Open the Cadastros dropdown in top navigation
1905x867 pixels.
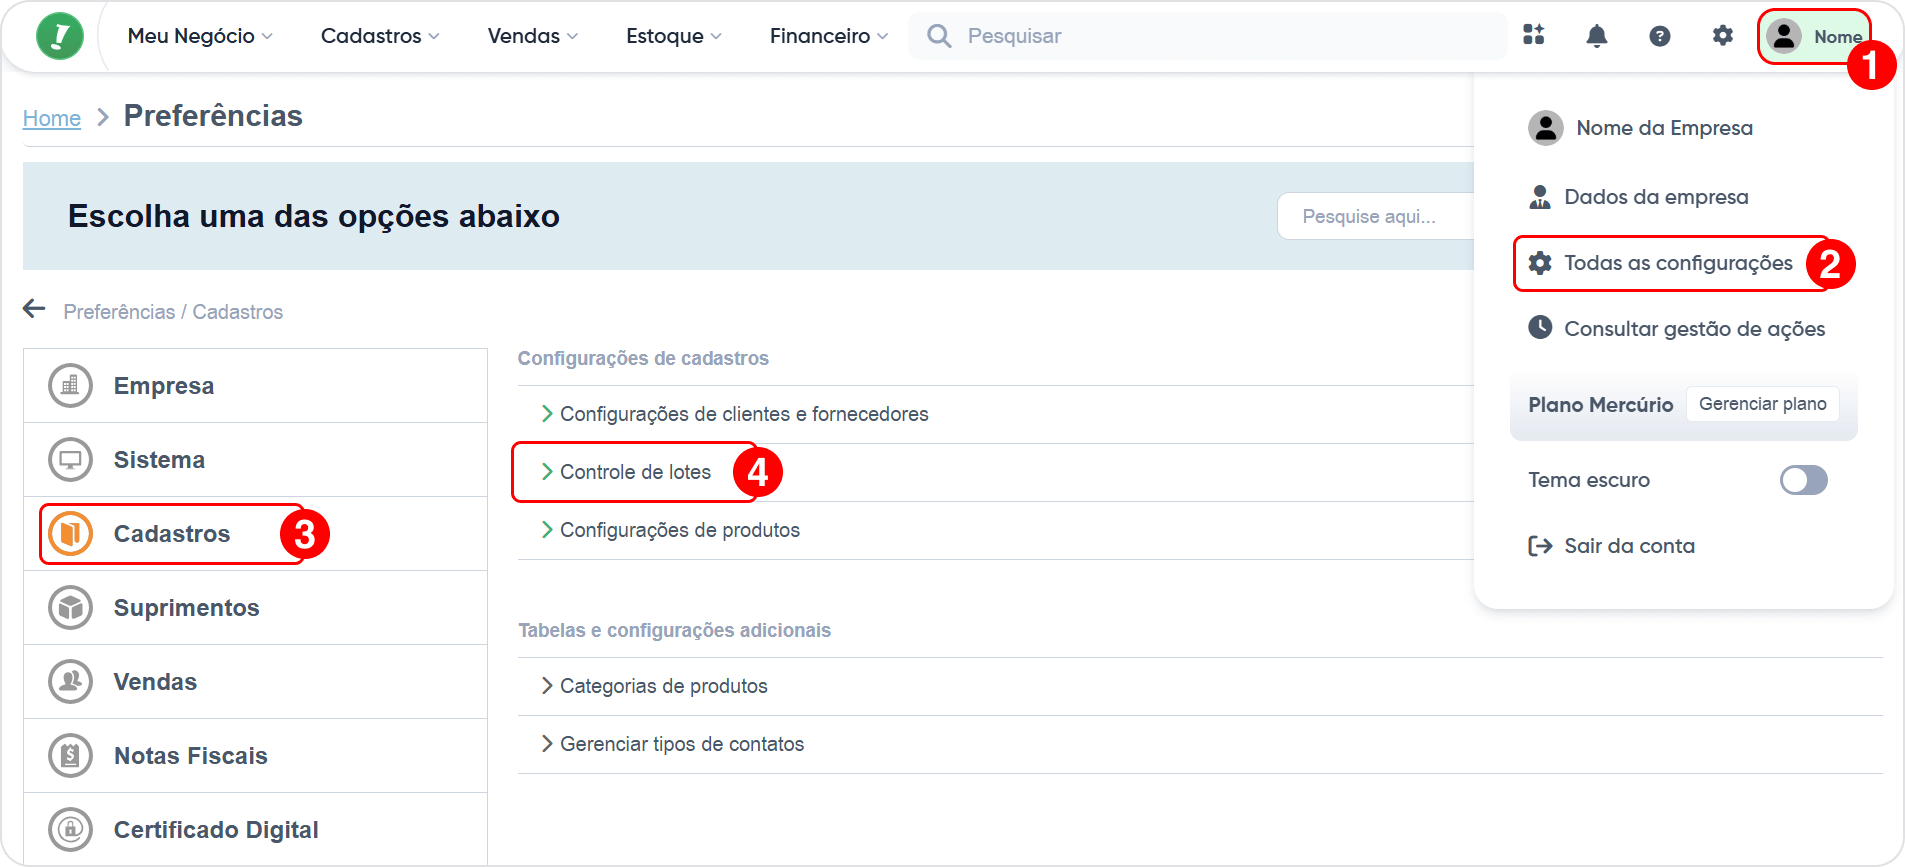pos(380,36)
